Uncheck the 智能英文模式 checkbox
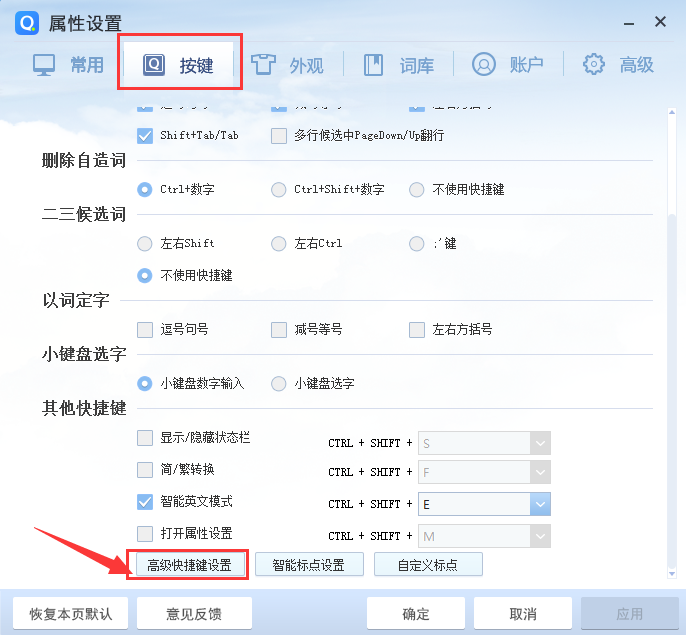The width and height of the screenshot is (686, 635). click(145, 502)
